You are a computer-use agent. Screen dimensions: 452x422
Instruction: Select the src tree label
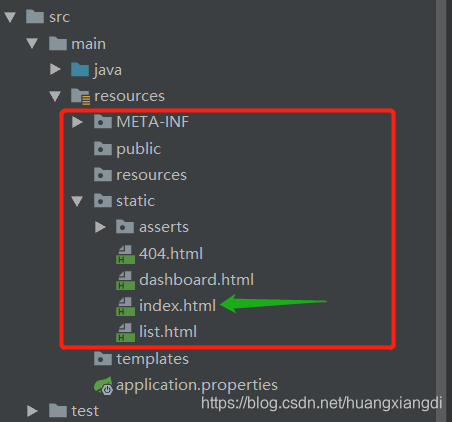(60, 17)
